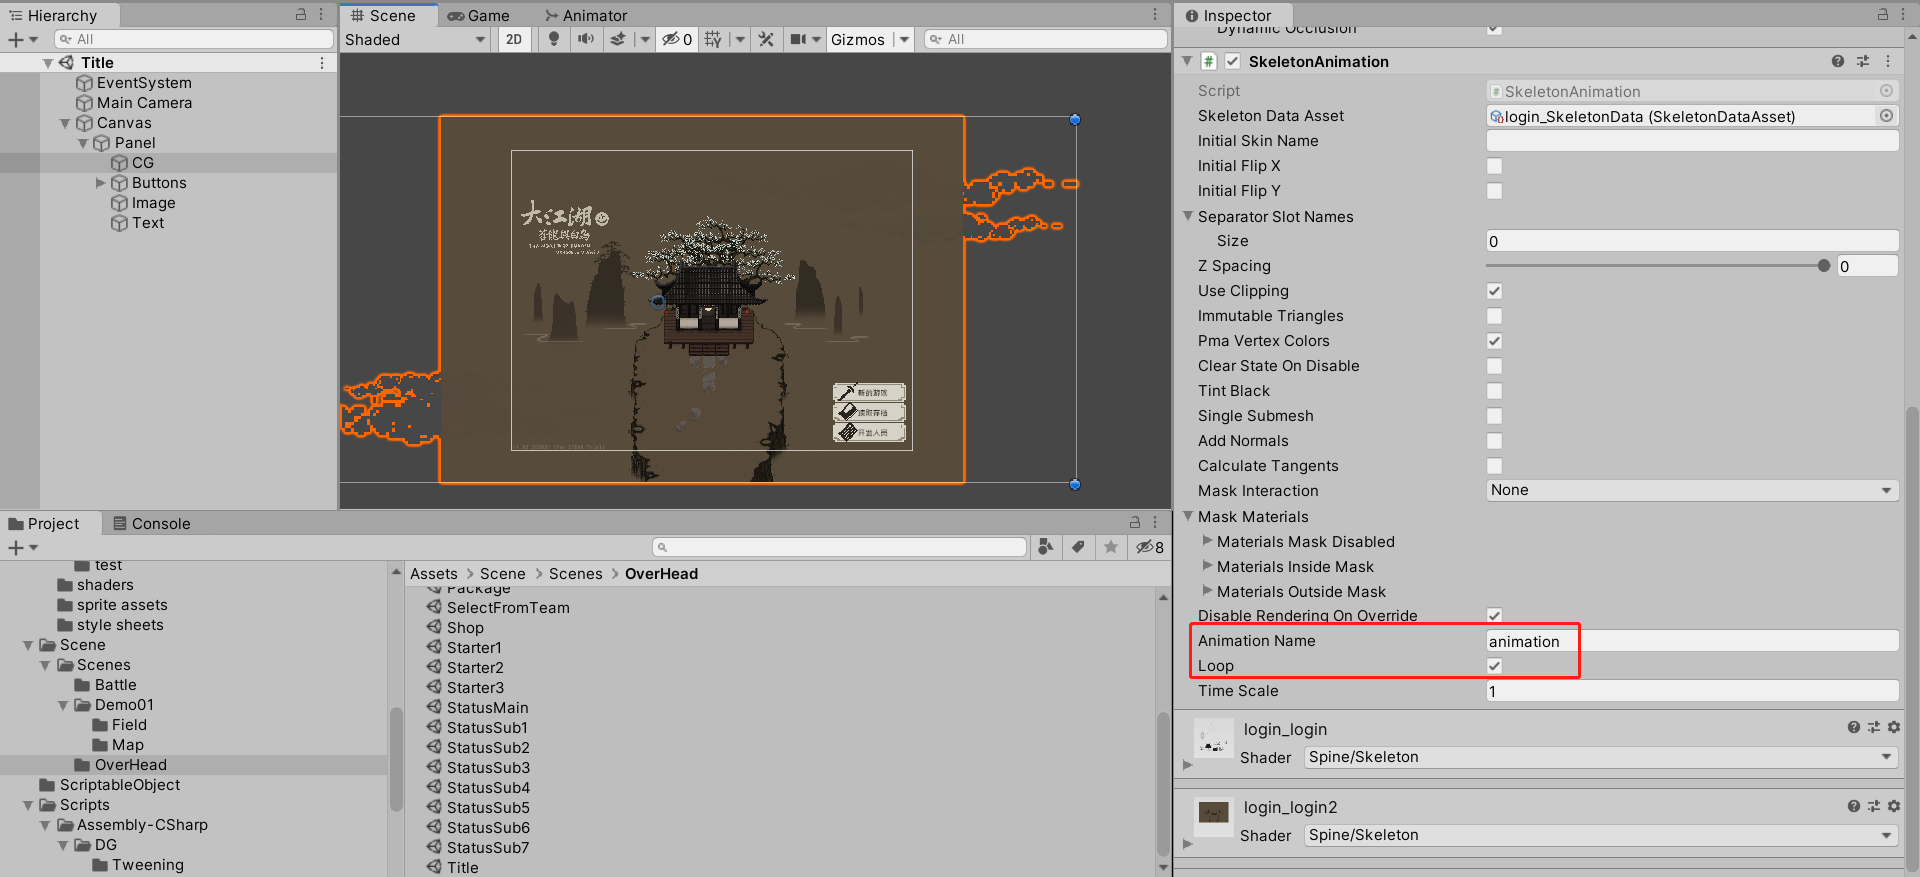Screen dimensions: 1920x877
Task: Toggle scene grid visibility icon
Action: pyautogui.click(x=713, y=39)
